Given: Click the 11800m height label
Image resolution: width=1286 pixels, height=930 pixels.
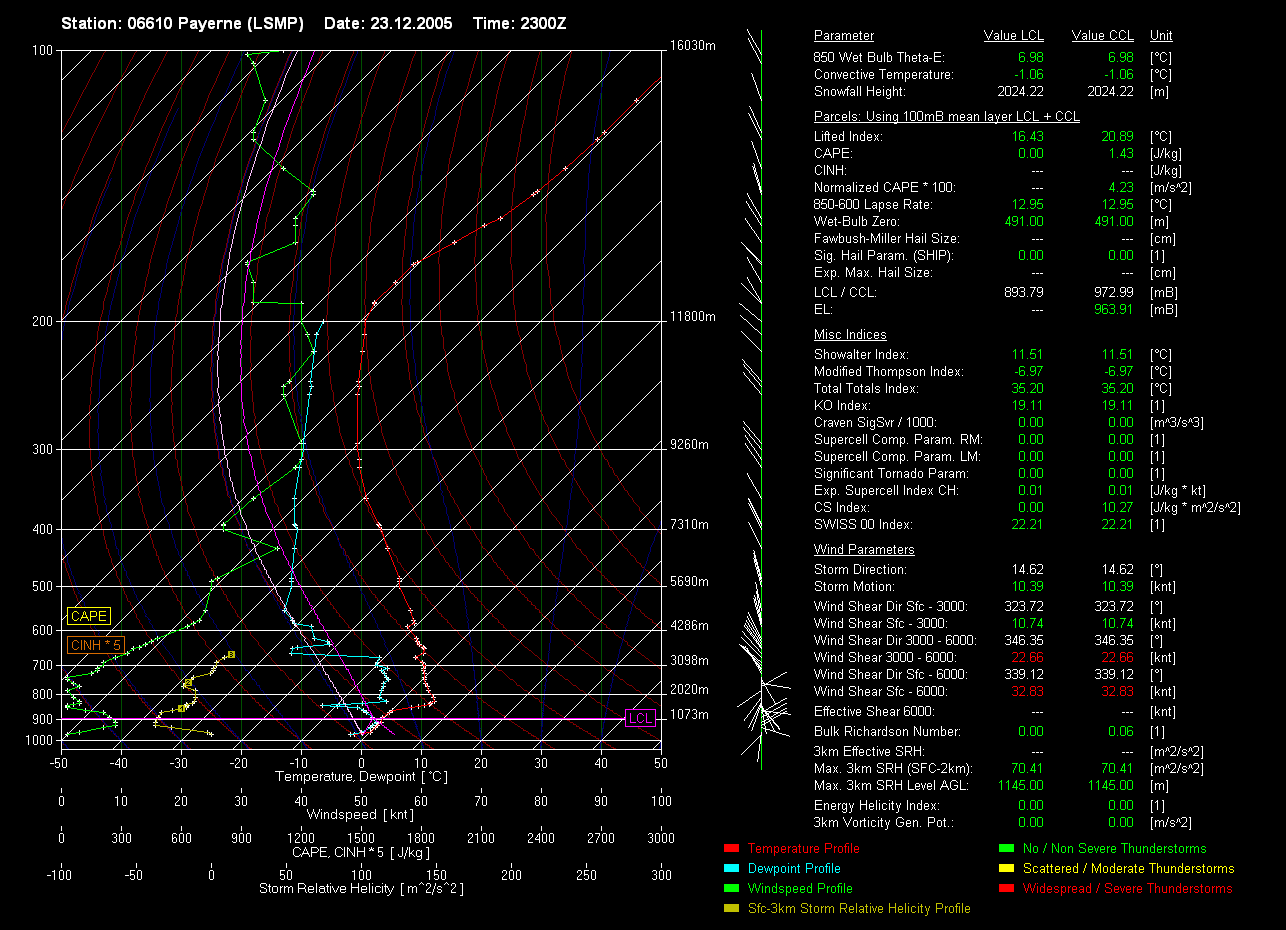Looking at the screenshot, I should coord(693,317).
